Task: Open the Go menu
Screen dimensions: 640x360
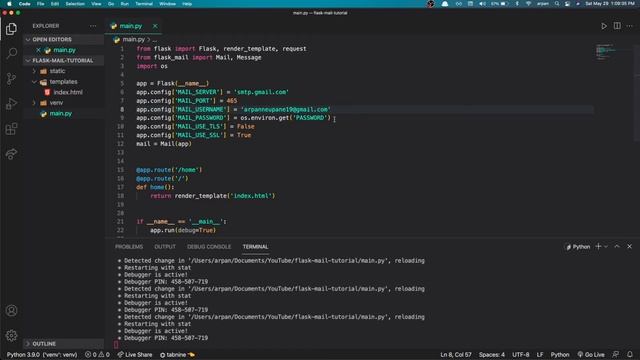Action: pos(111,4)
